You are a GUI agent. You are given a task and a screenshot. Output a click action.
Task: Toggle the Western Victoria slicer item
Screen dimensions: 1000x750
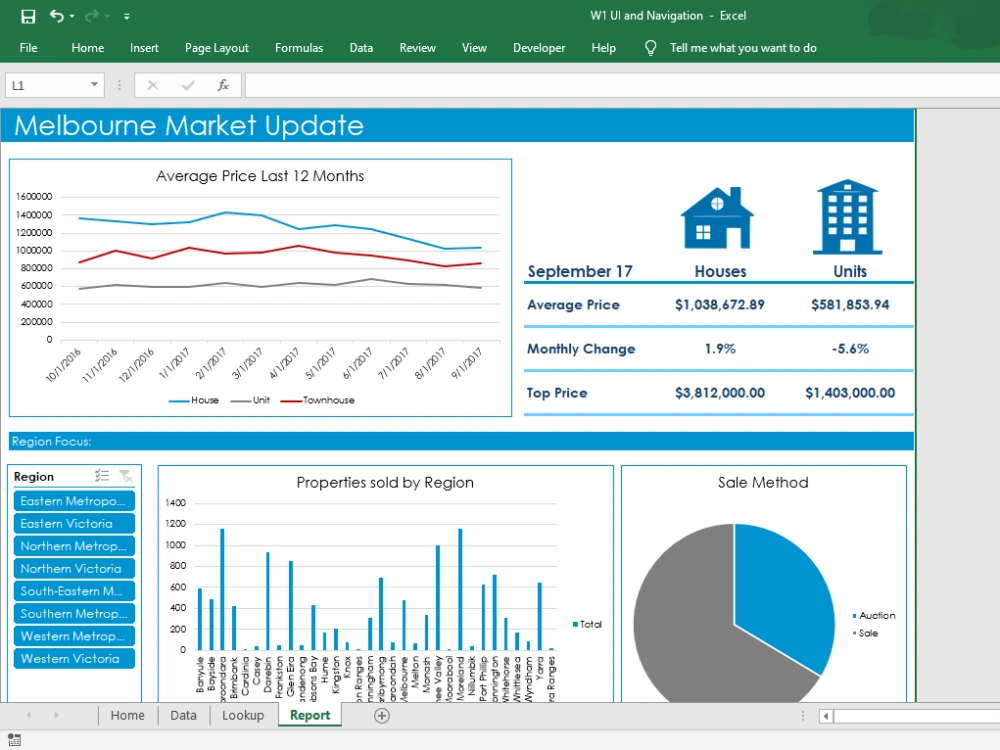pyautogui.click(x=74, y=659)
